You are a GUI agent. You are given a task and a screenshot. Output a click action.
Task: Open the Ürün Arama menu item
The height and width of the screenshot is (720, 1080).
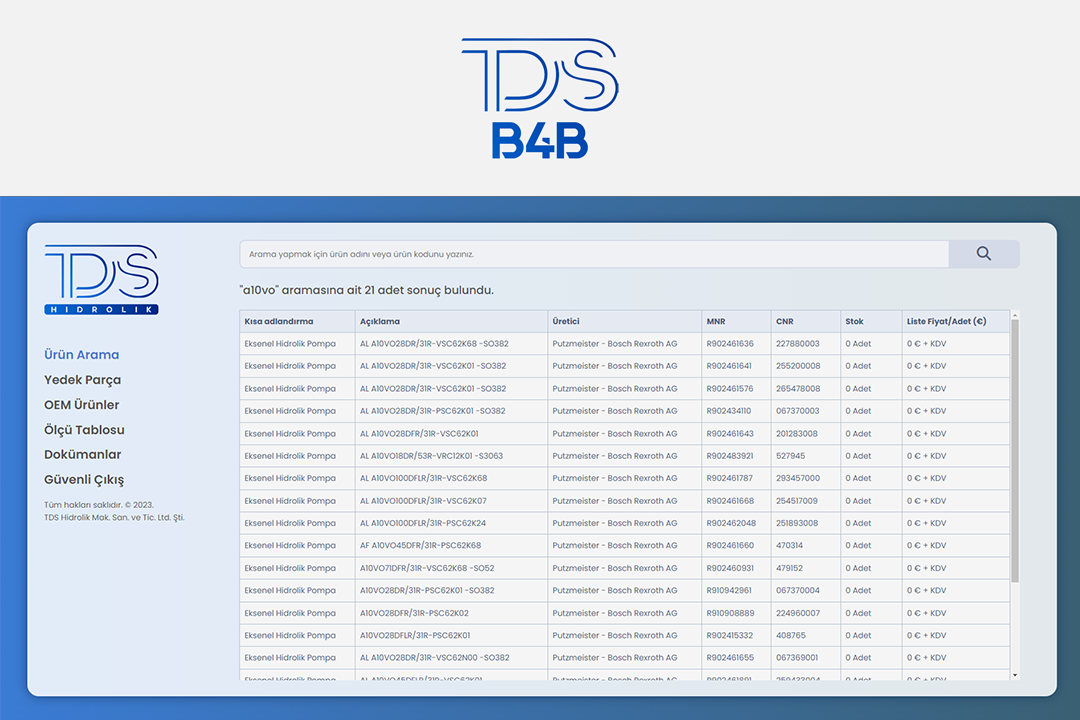[x=81, y=355]
